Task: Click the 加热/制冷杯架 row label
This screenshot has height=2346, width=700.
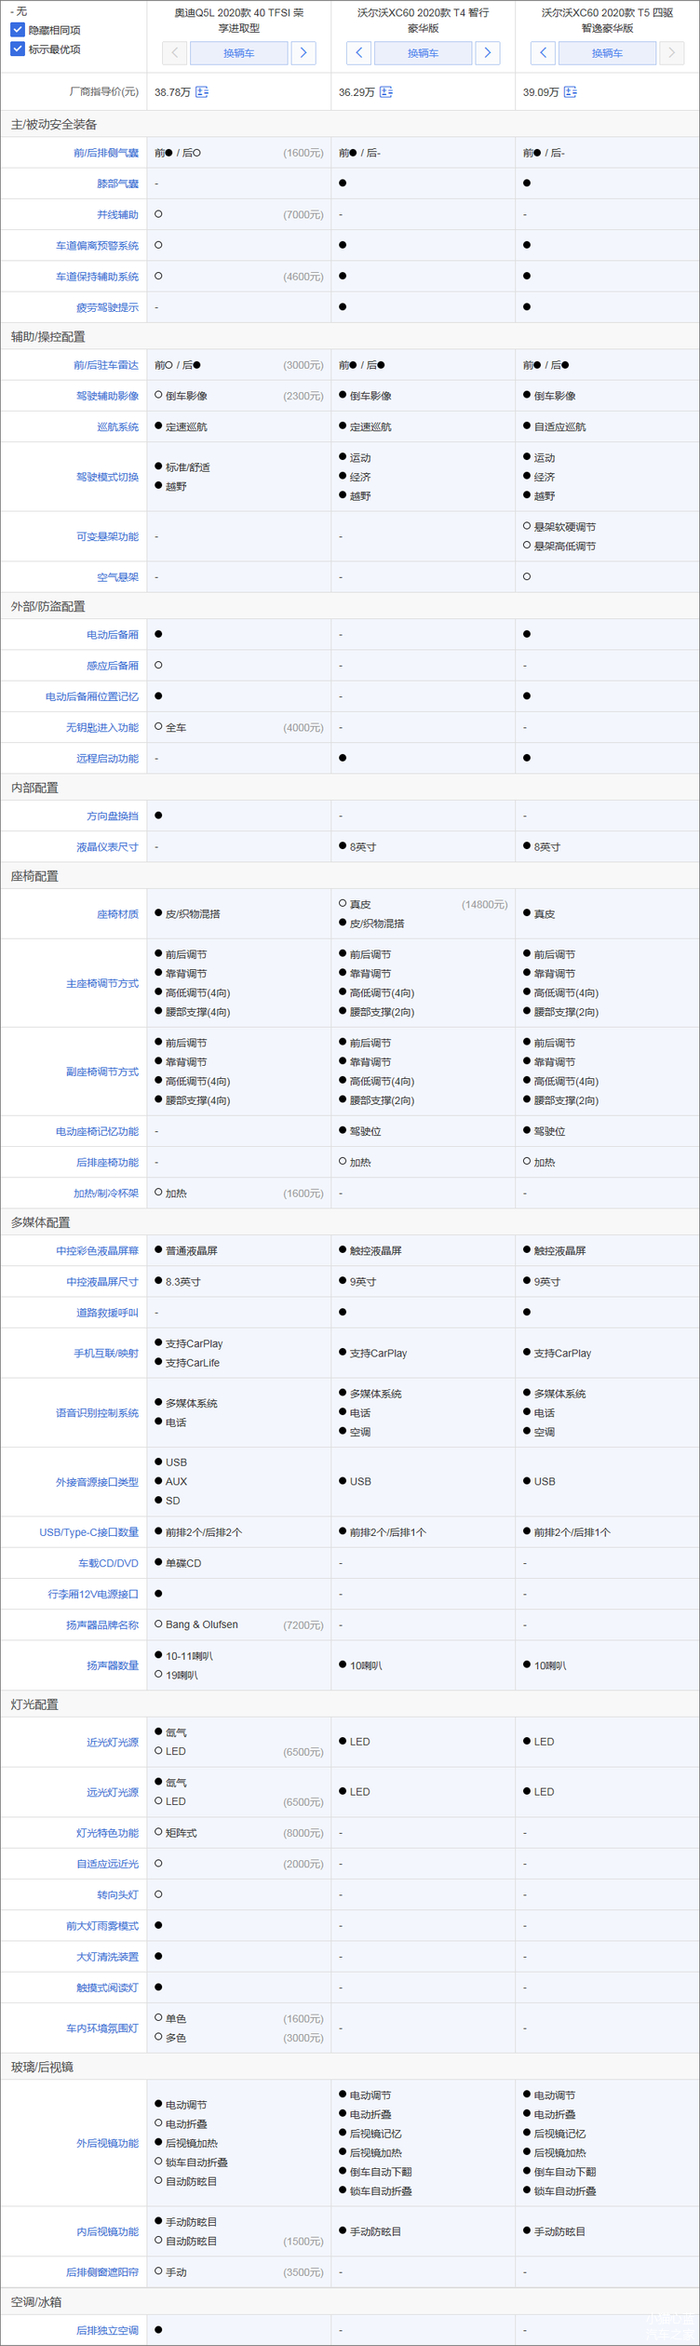Action: [x=106, y=1194]
